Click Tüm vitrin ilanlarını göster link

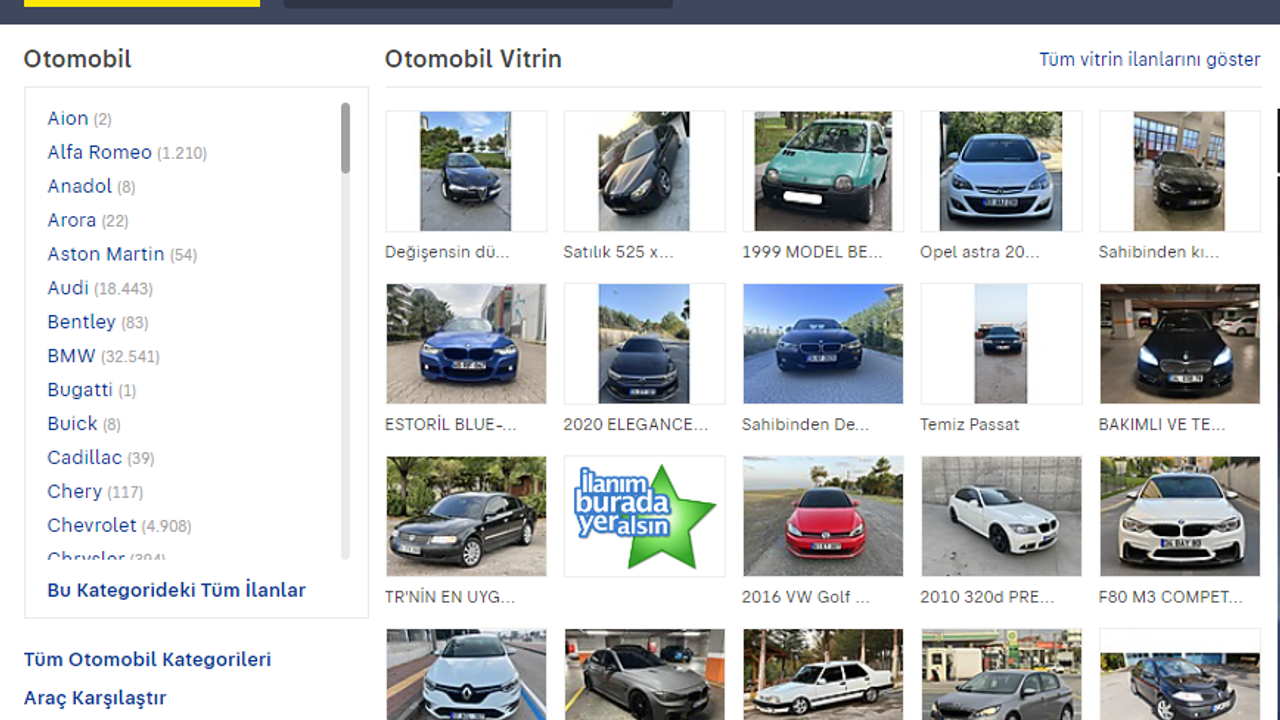pos(1150,59)
